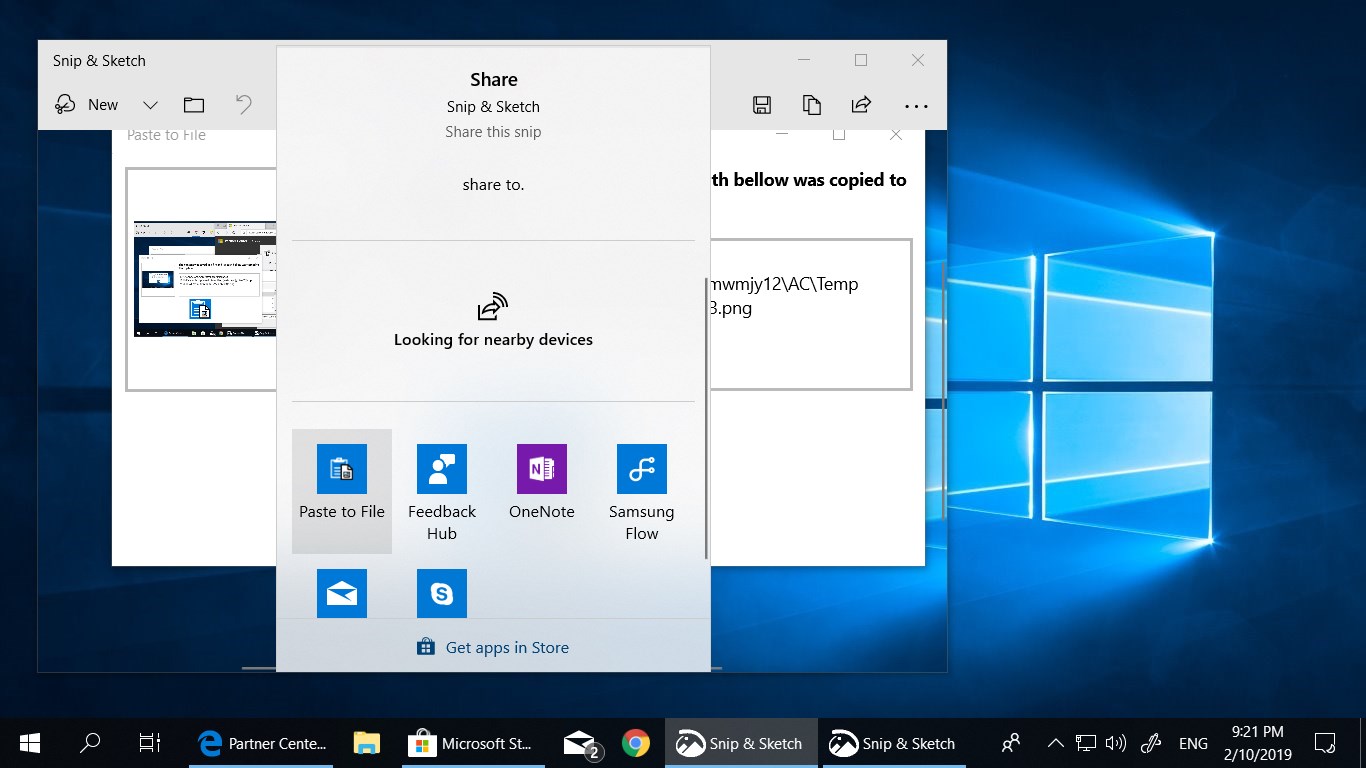The image size is (1366, 768).
Task: Open the See more ellipsis menu
Action: (916, 105)
